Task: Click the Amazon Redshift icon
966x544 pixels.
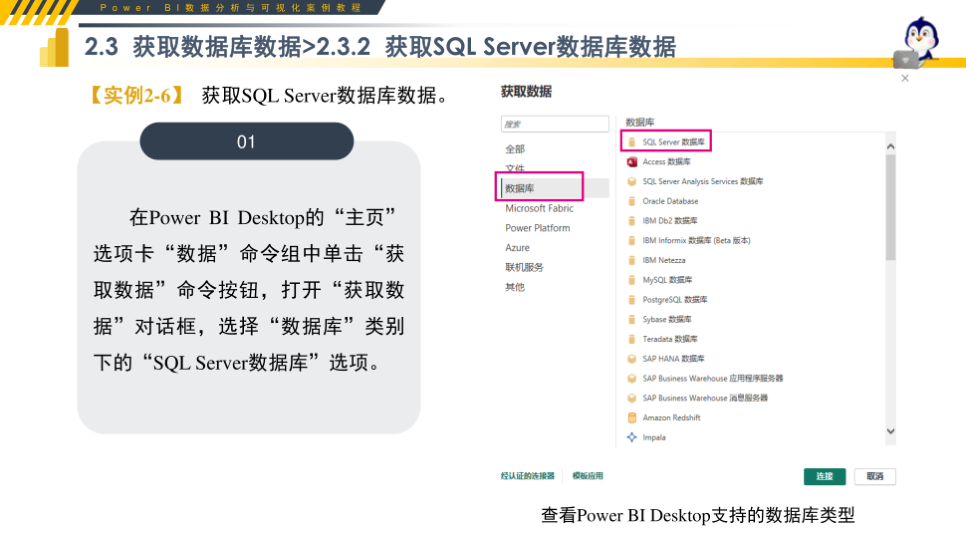Action: [x=631, y=418]
